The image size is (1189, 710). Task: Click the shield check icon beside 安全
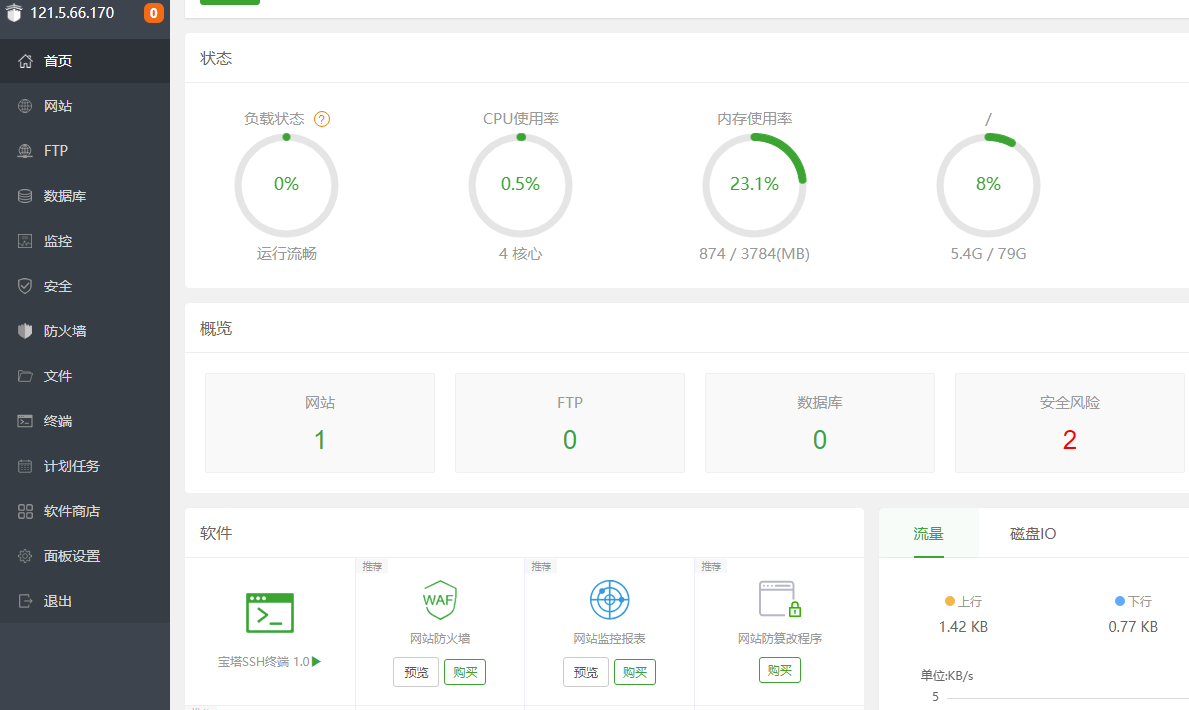[x=25, y=286]
